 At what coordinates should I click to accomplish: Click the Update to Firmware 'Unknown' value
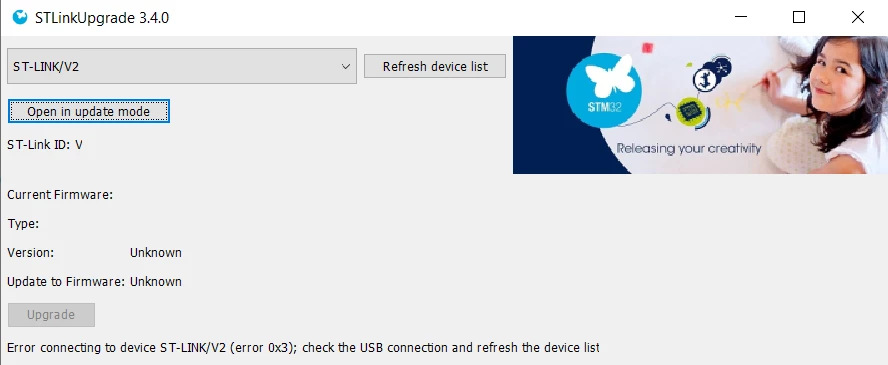click(x=156, y=282)
